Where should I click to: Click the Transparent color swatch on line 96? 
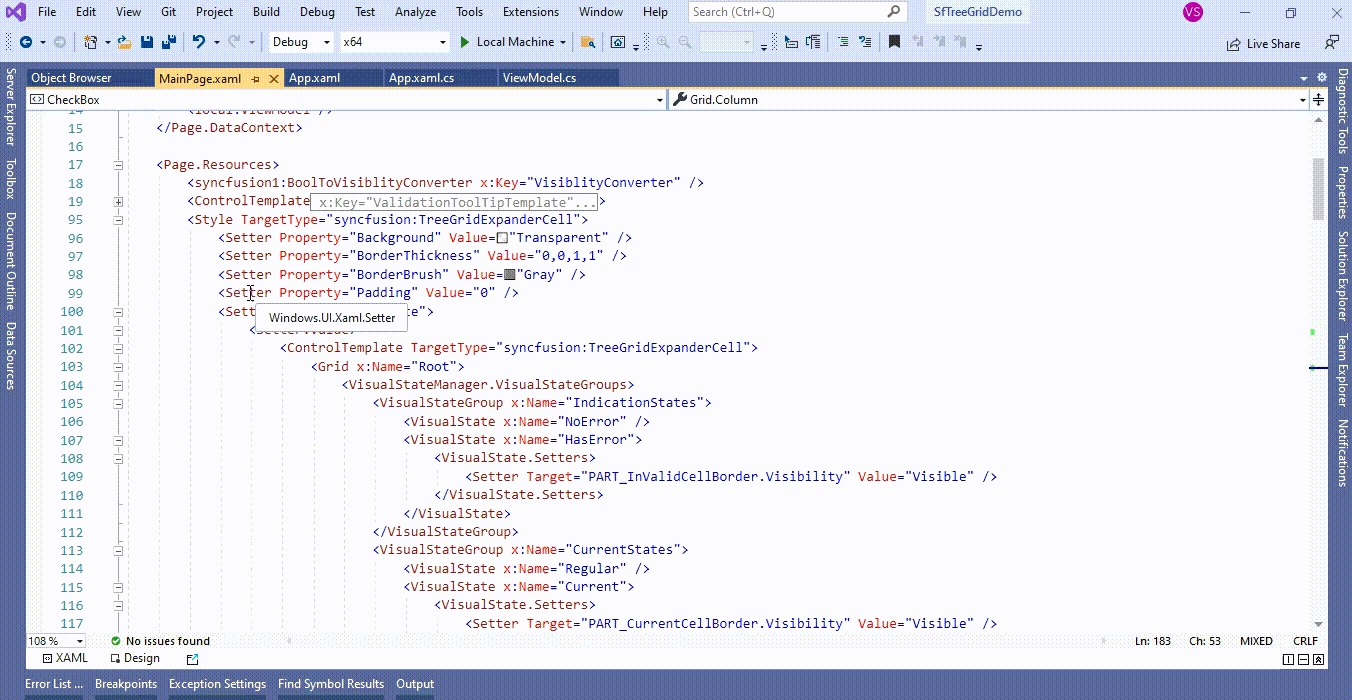(x=503, y=238)
